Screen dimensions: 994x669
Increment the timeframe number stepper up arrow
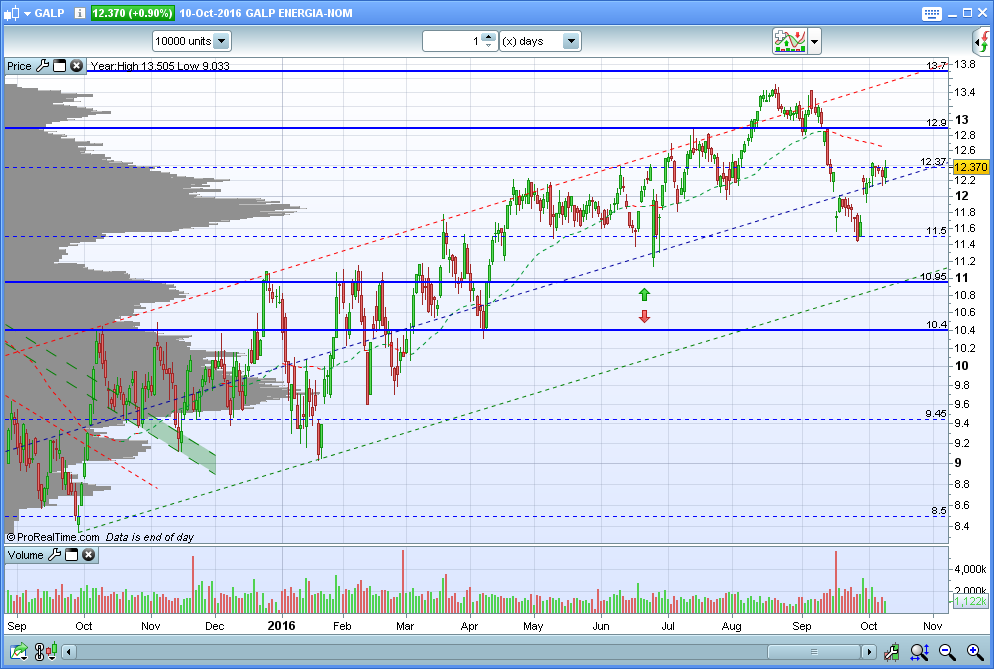pyautogui.click(x=488, y=37)
